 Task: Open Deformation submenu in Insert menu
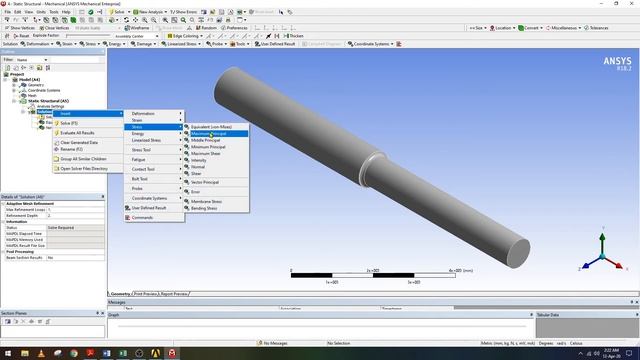154,113
